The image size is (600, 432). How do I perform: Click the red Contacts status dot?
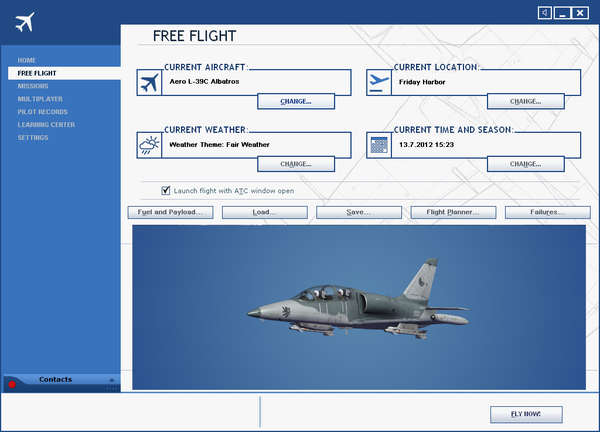[x=12, y=384]
